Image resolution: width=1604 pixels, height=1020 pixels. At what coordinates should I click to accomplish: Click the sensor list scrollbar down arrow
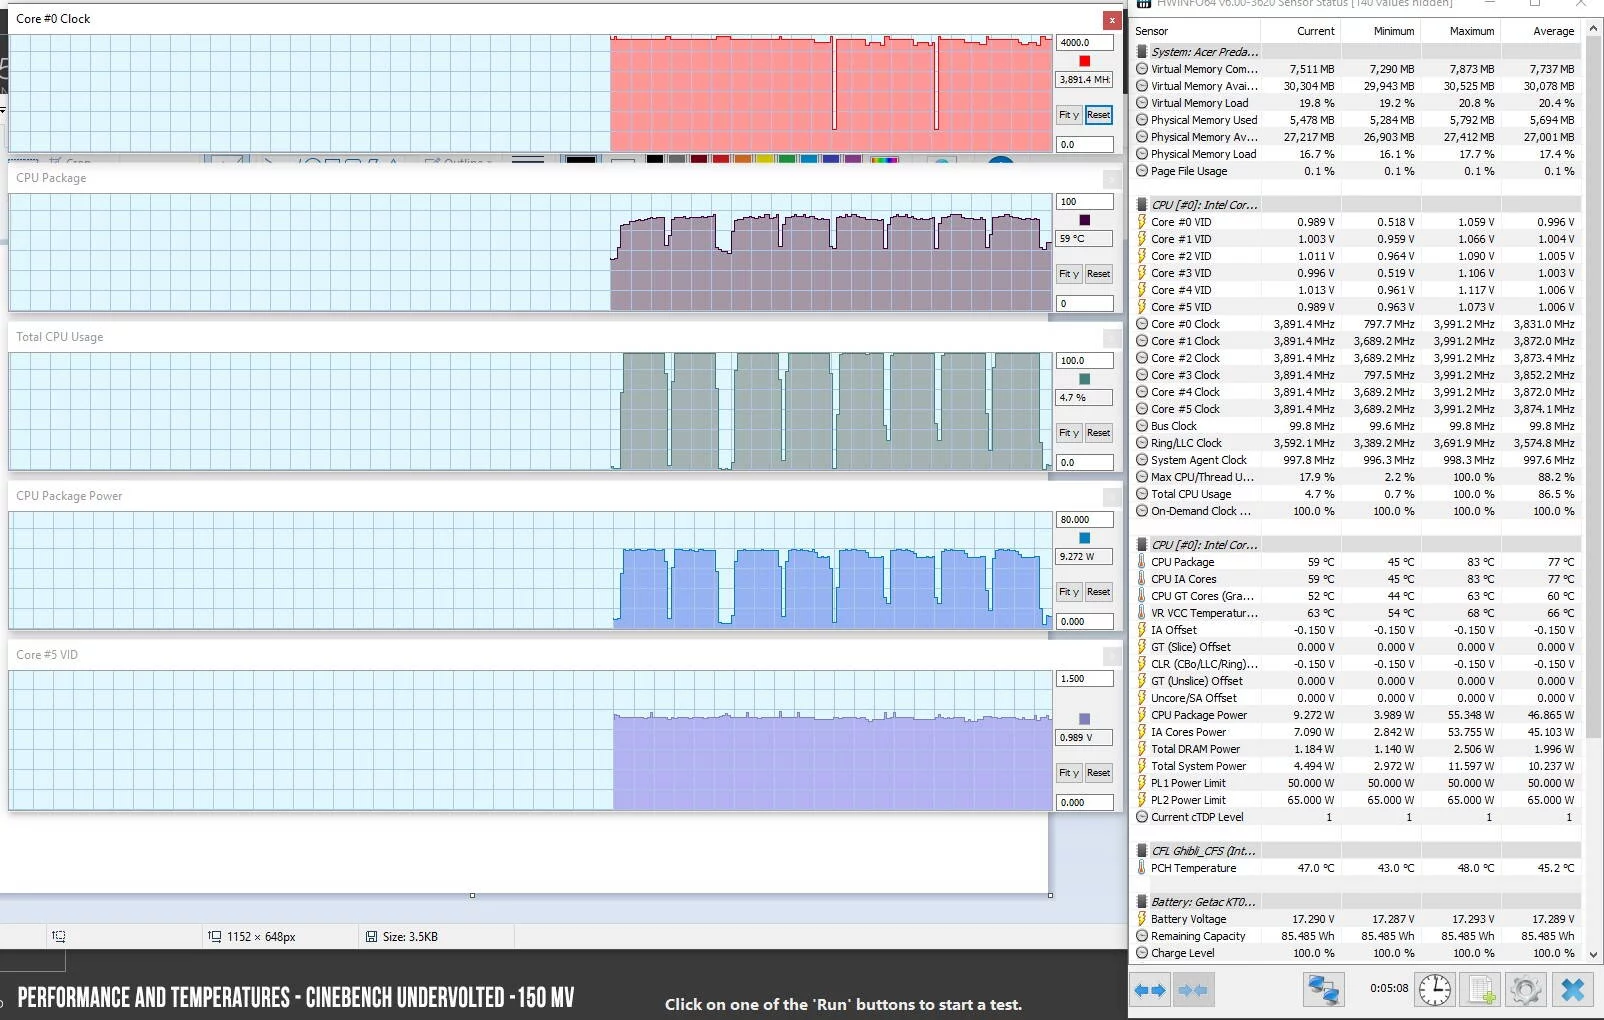(x=1594, y=955)
